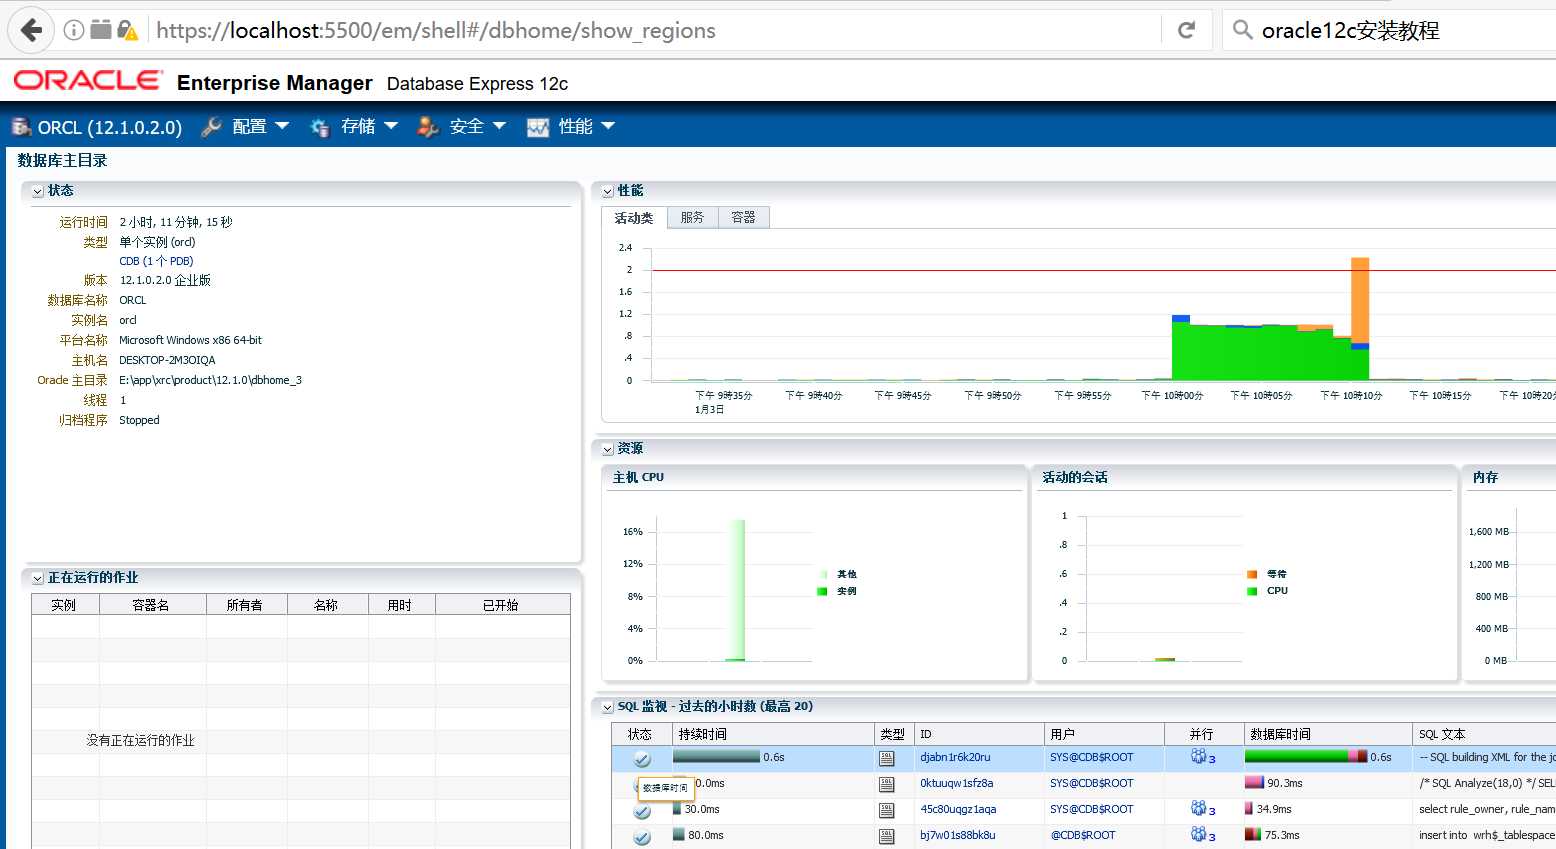Open SQL ID djabn1r6k20ru link
Viewport: 1556px width, 849px height.
955,758
